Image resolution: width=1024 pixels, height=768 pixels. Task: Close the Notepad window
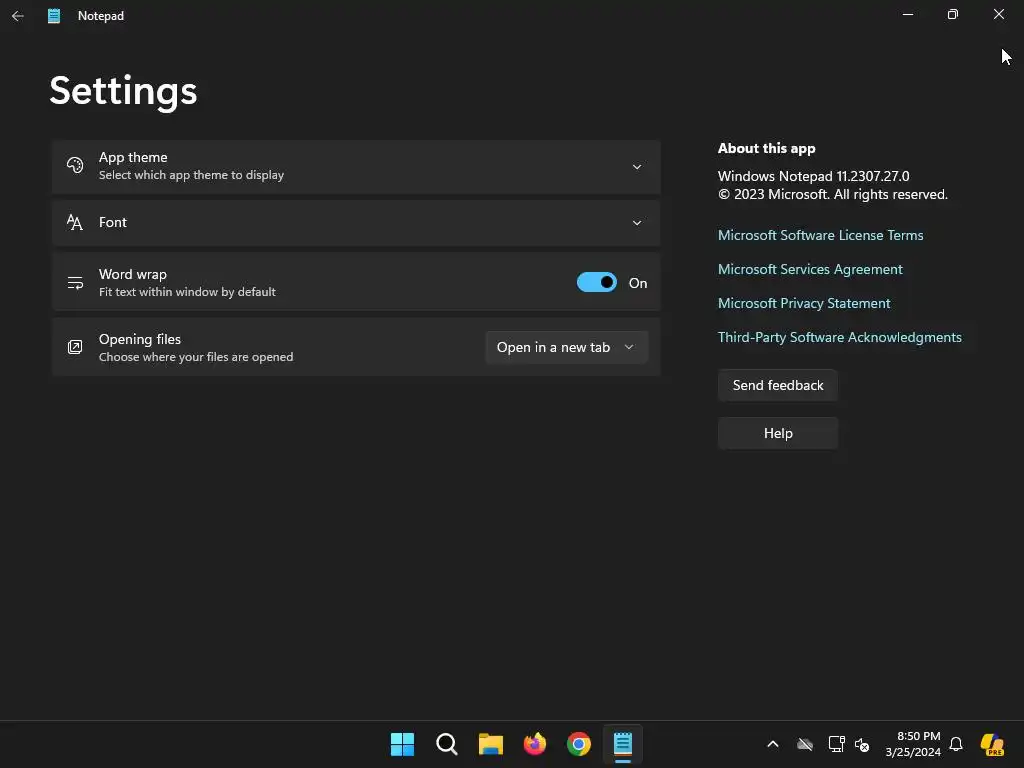(x=999, y=14)
